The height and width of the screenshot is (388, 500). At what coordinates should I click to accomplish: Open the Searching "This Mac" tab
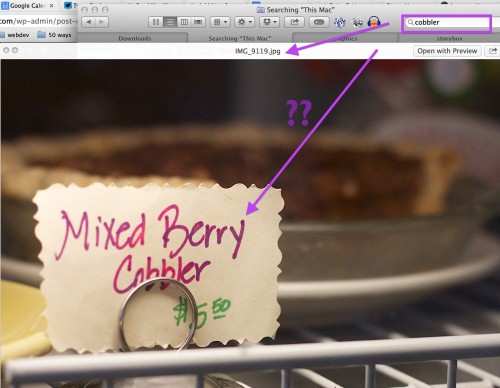click(x=240, y=38)
